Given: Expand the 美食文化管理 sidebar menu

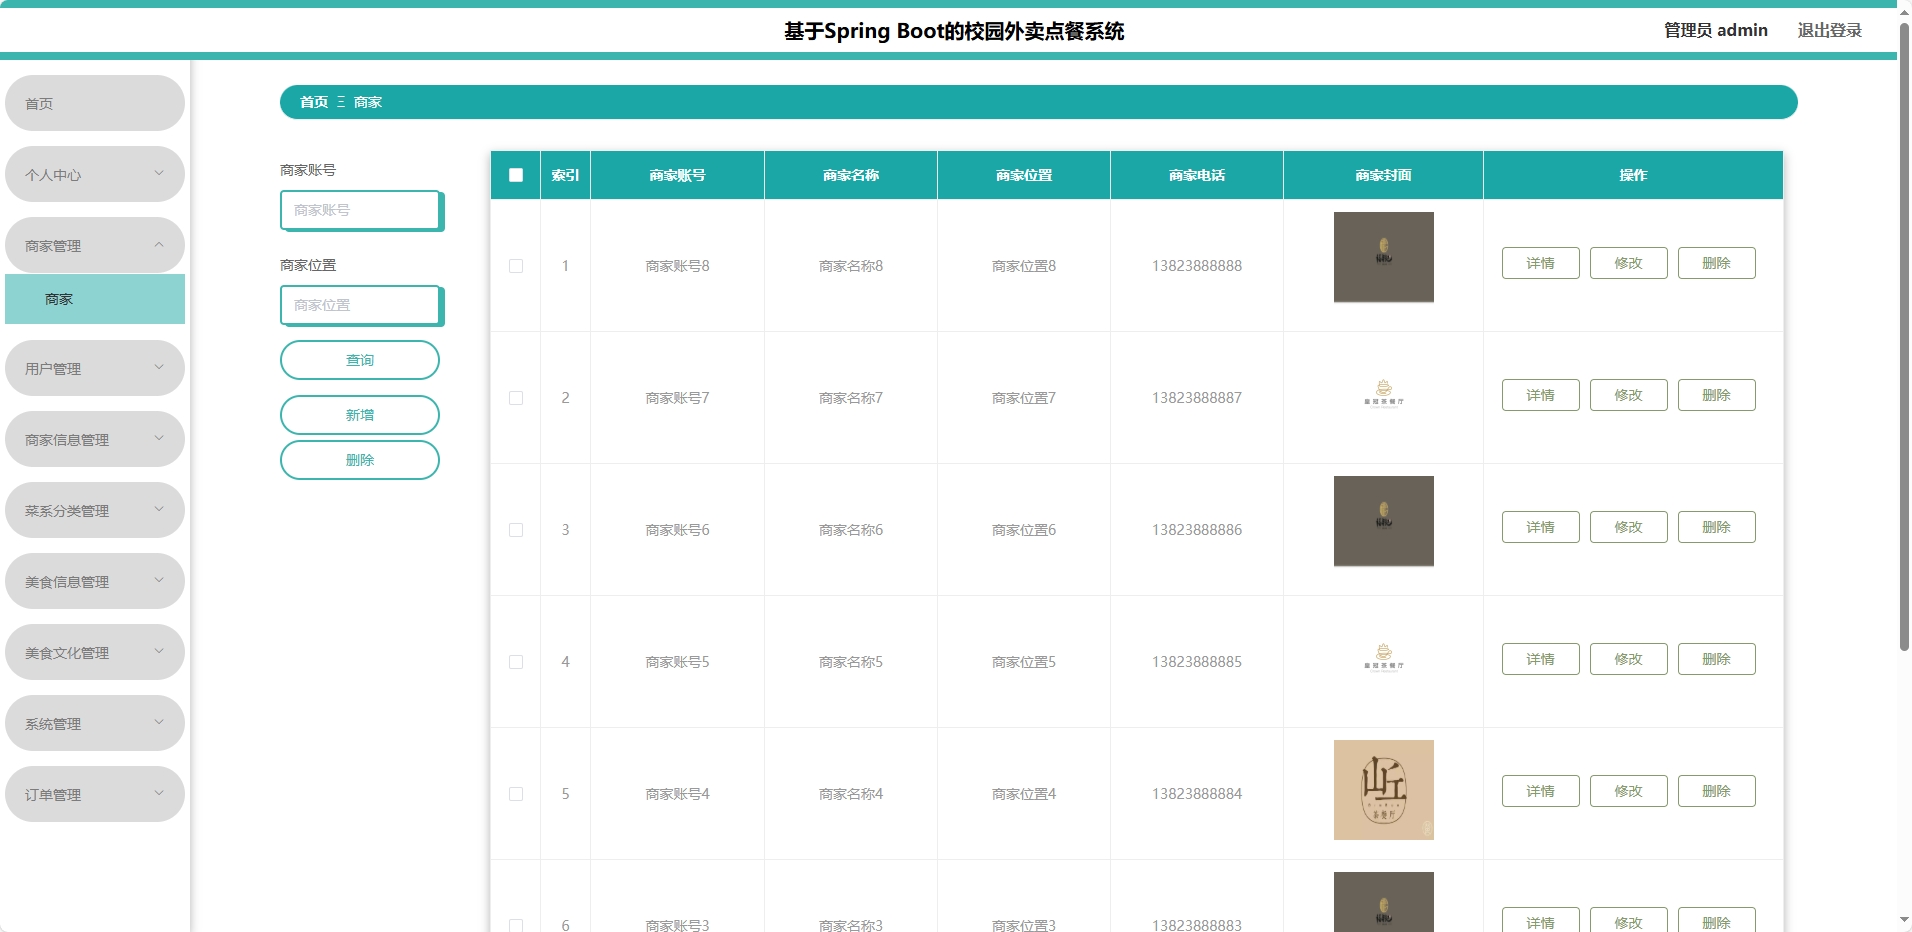Looking at the screenshot, I should 95,652.
